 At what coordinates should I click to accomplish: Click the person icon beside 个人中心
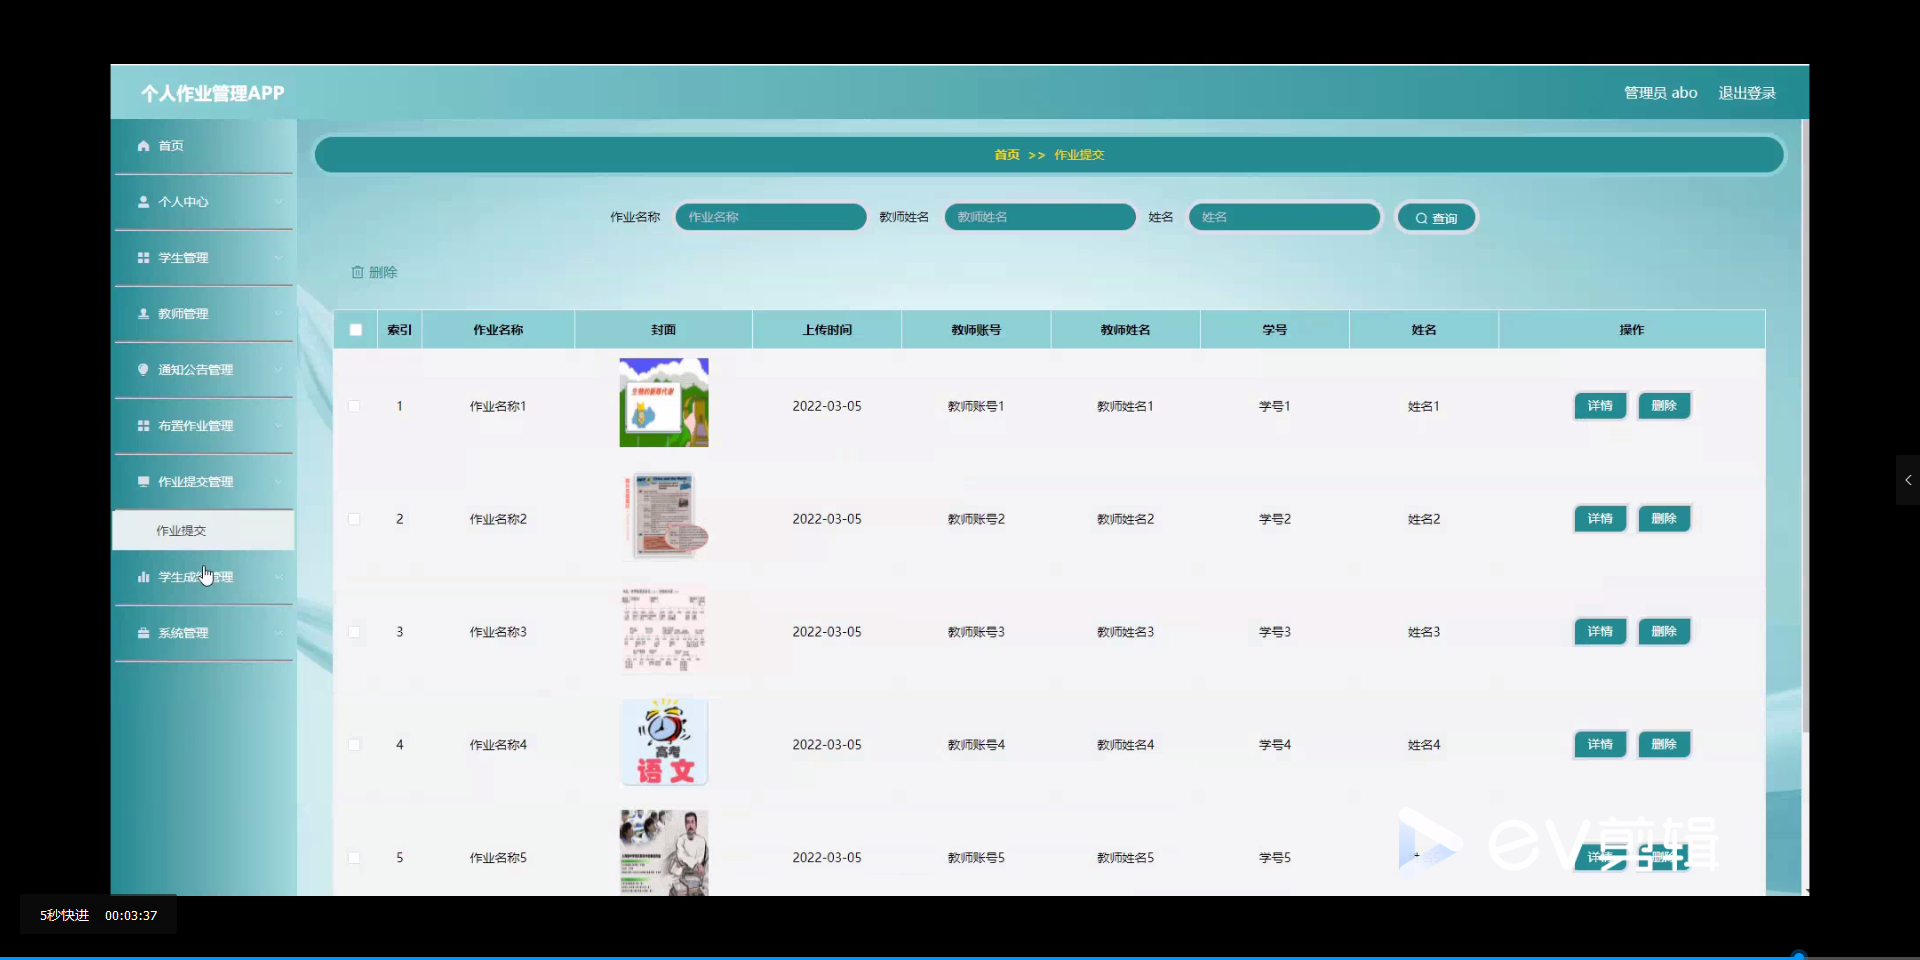143,202
